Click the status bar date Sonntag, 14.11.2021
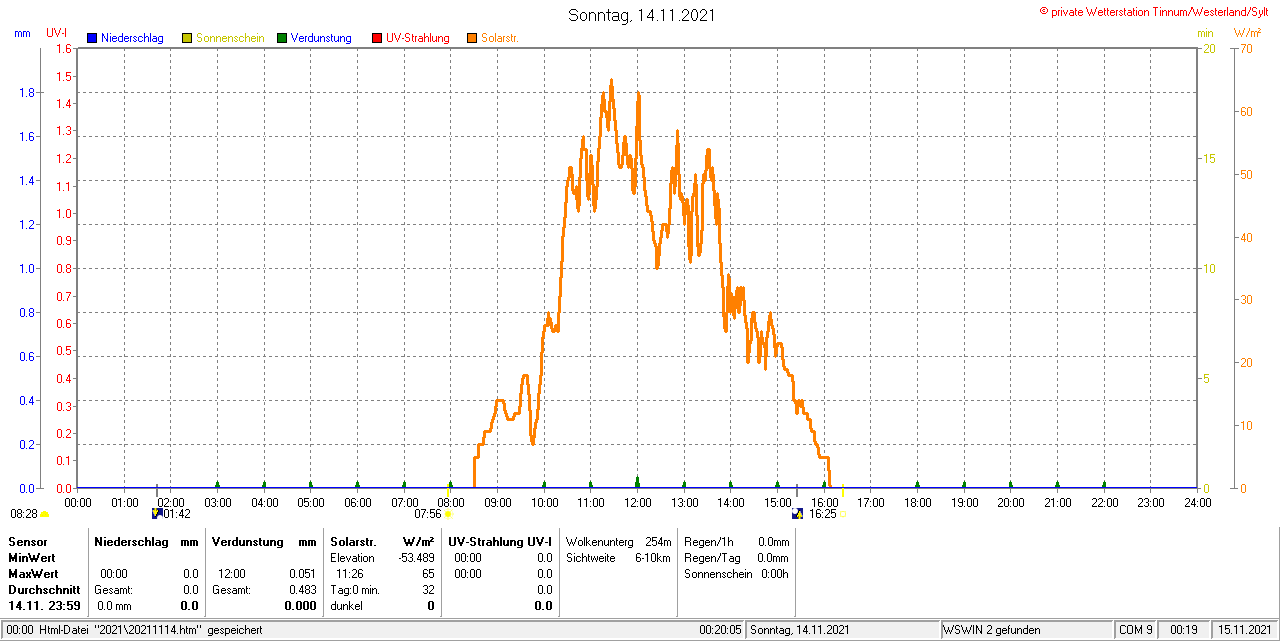 pos(800,630)
